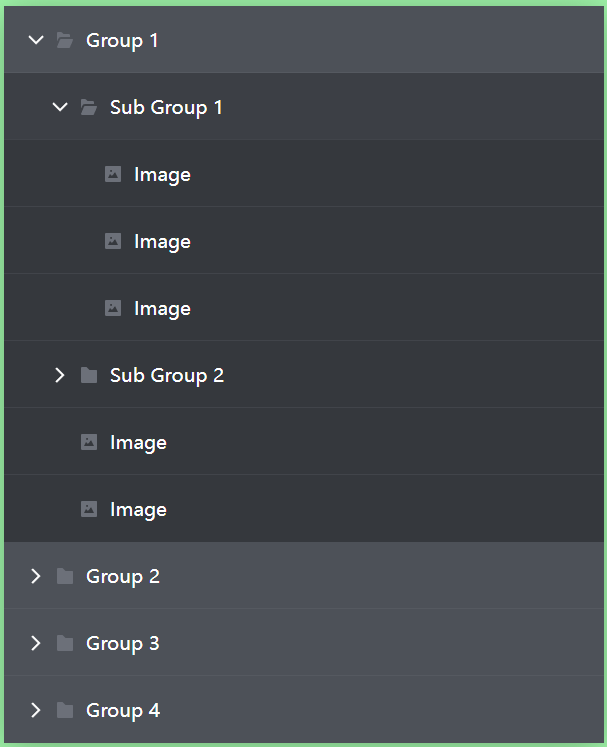
Task: Select the second Image under Sub Group 1
Action: click(304, 241)
